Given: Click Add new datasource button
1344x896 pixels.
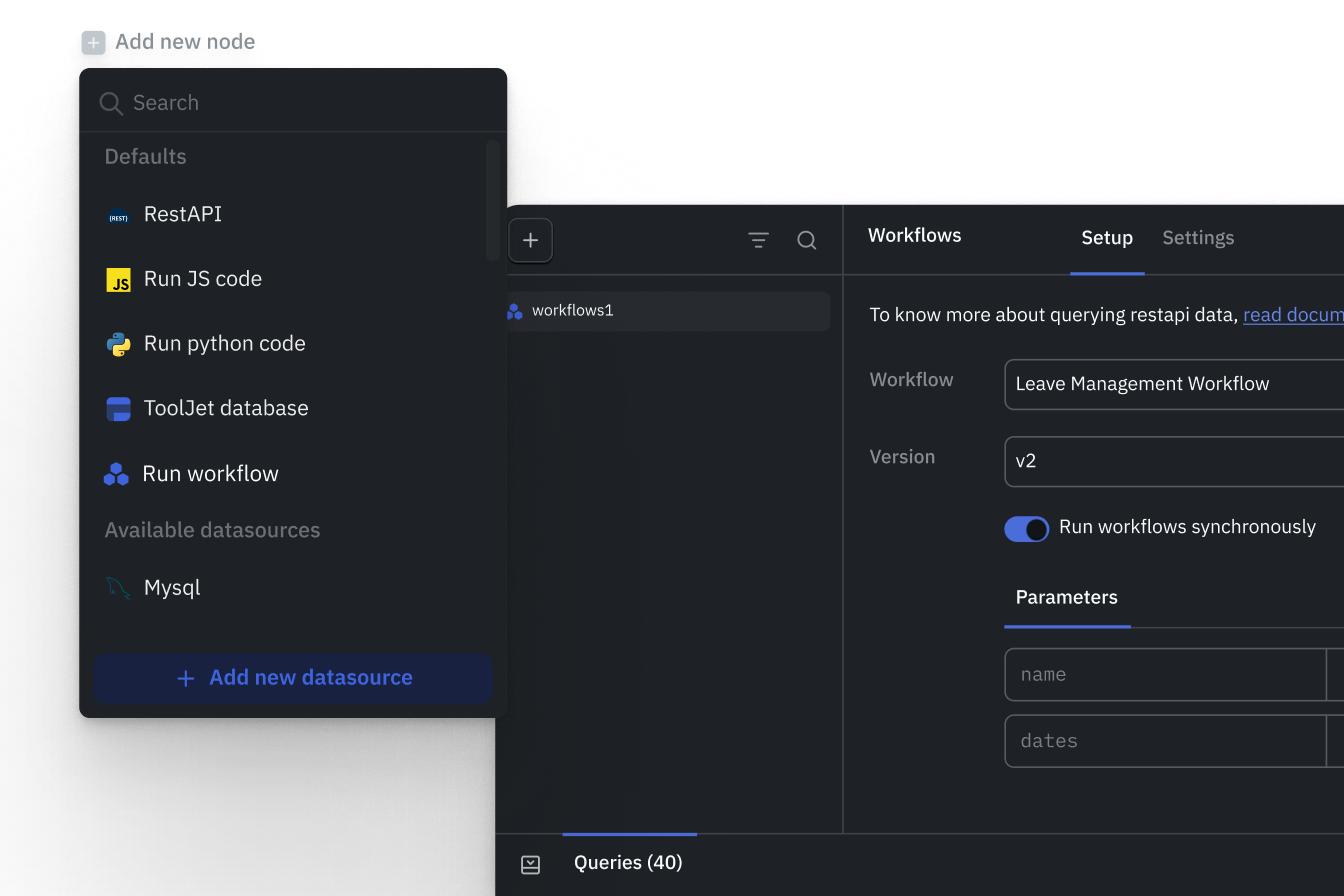Looking at the screenshot, I should click(293, 678).
